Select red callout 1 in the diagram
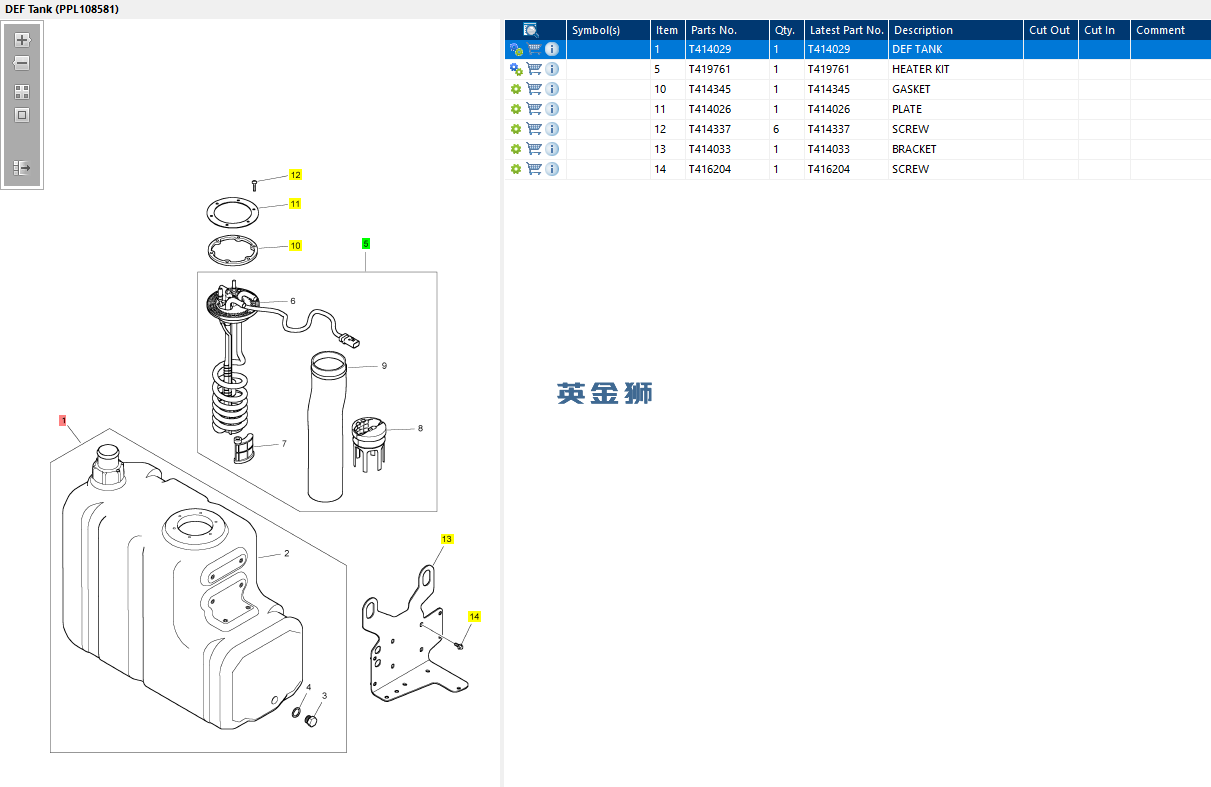Viewport: 1211px width, 787px height. point(62,421)
